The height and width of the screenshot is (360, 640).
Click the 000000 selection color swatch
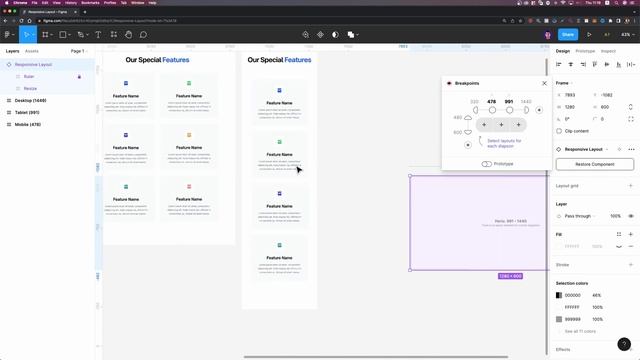pos(559,295)
